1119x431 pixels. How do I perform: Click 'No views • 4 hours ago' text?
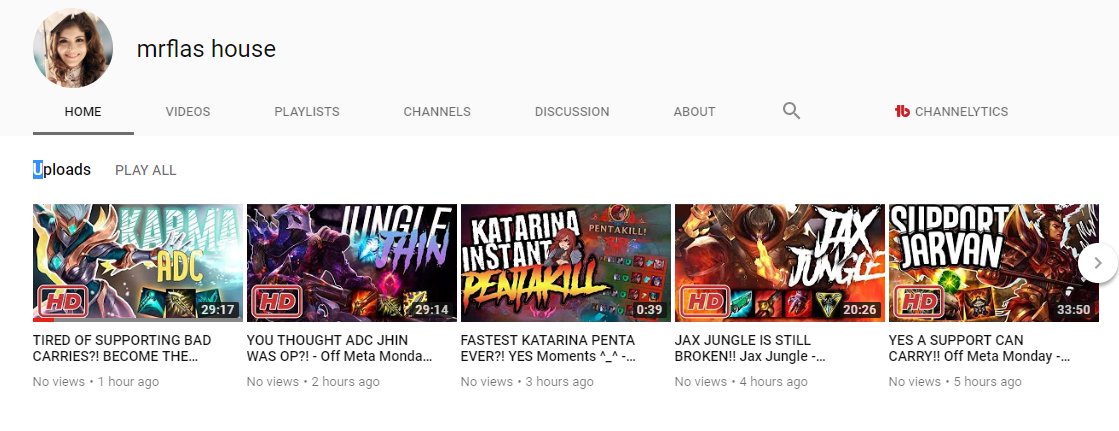[741, 382]
